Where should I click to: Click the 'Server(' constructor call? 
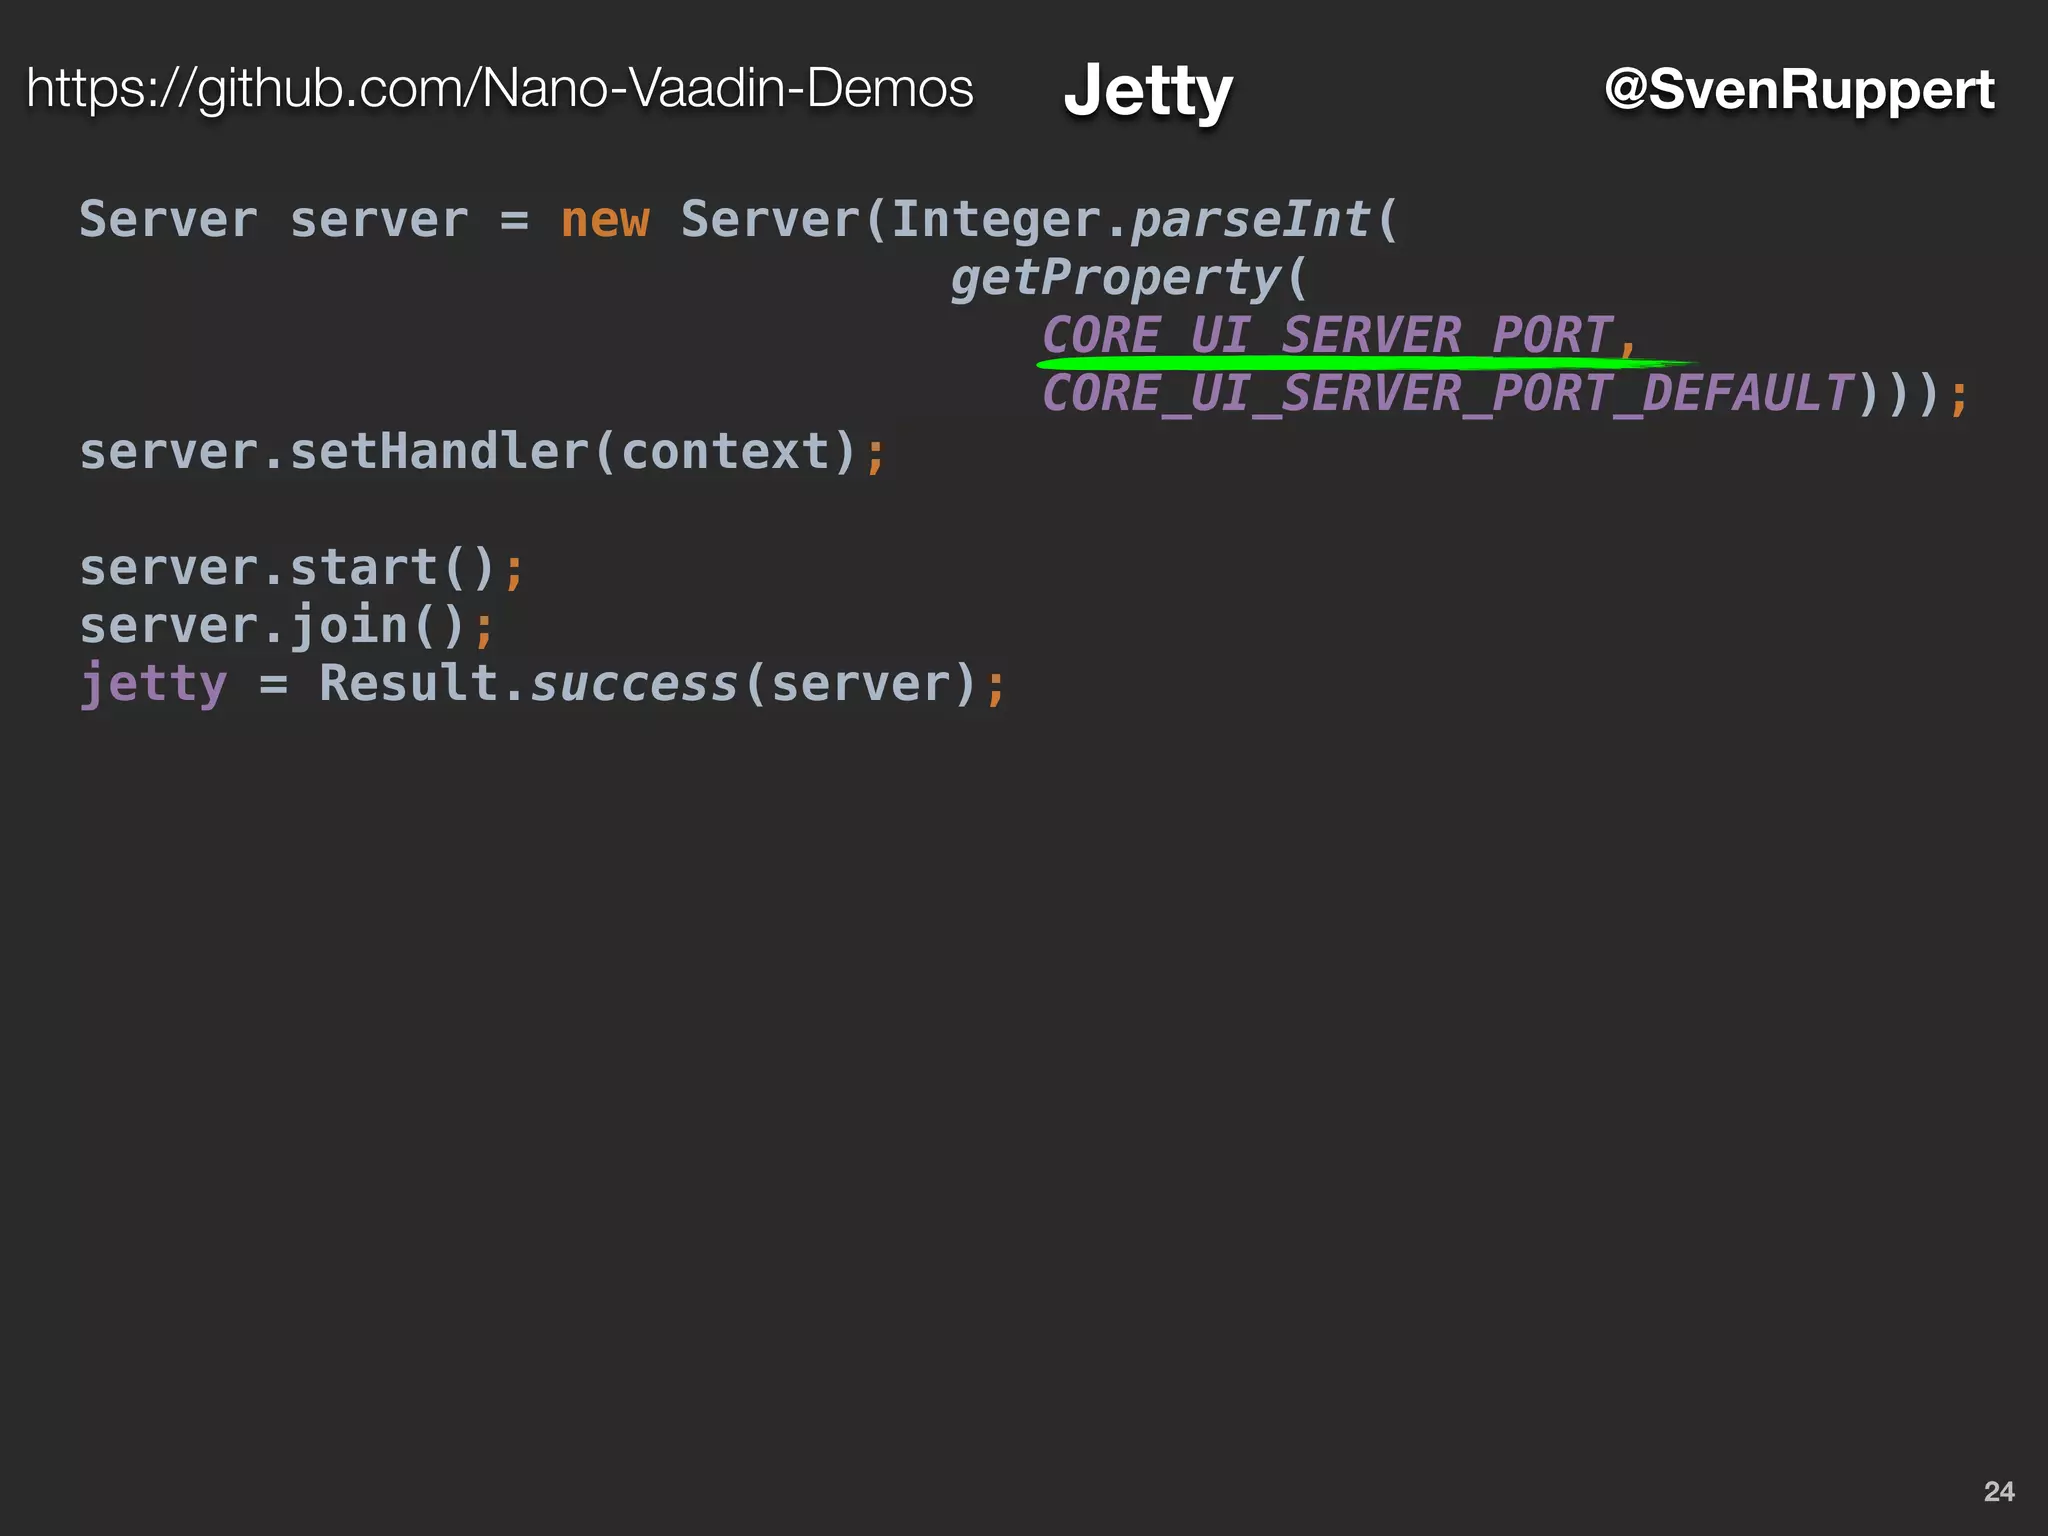(x=780, y=219)
